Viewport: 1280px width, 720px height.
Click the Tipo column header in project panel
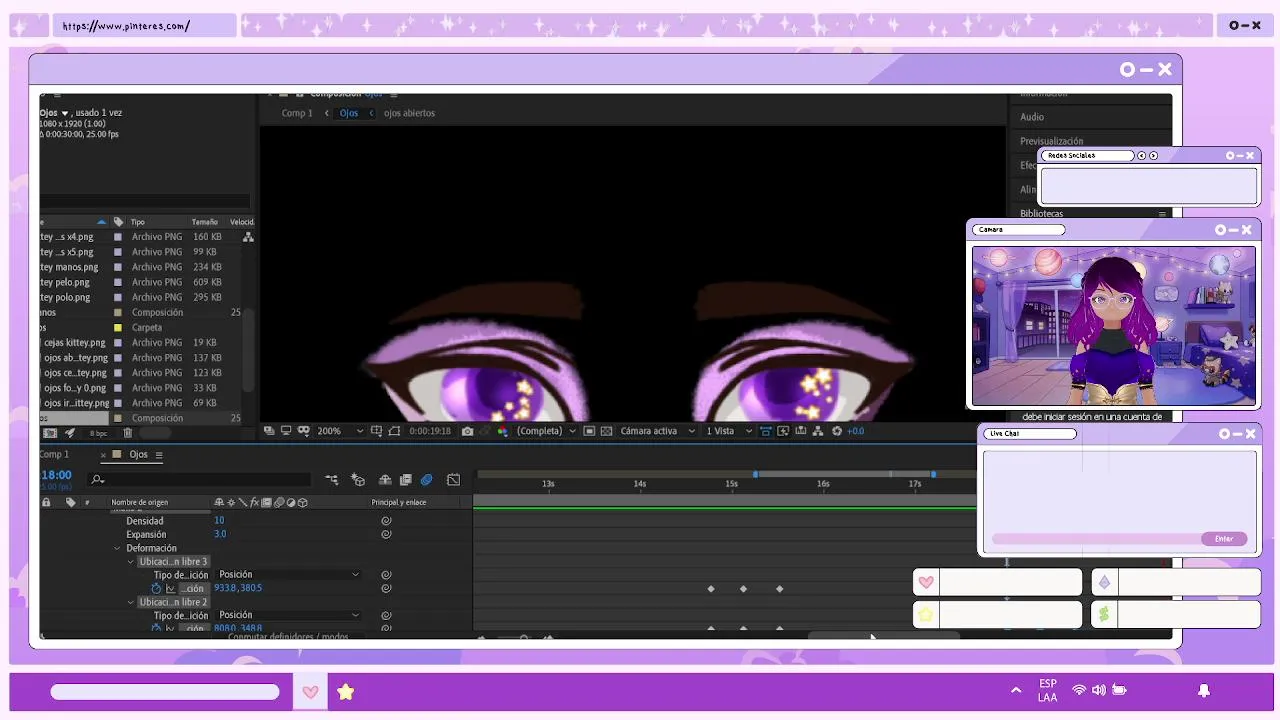138,222
